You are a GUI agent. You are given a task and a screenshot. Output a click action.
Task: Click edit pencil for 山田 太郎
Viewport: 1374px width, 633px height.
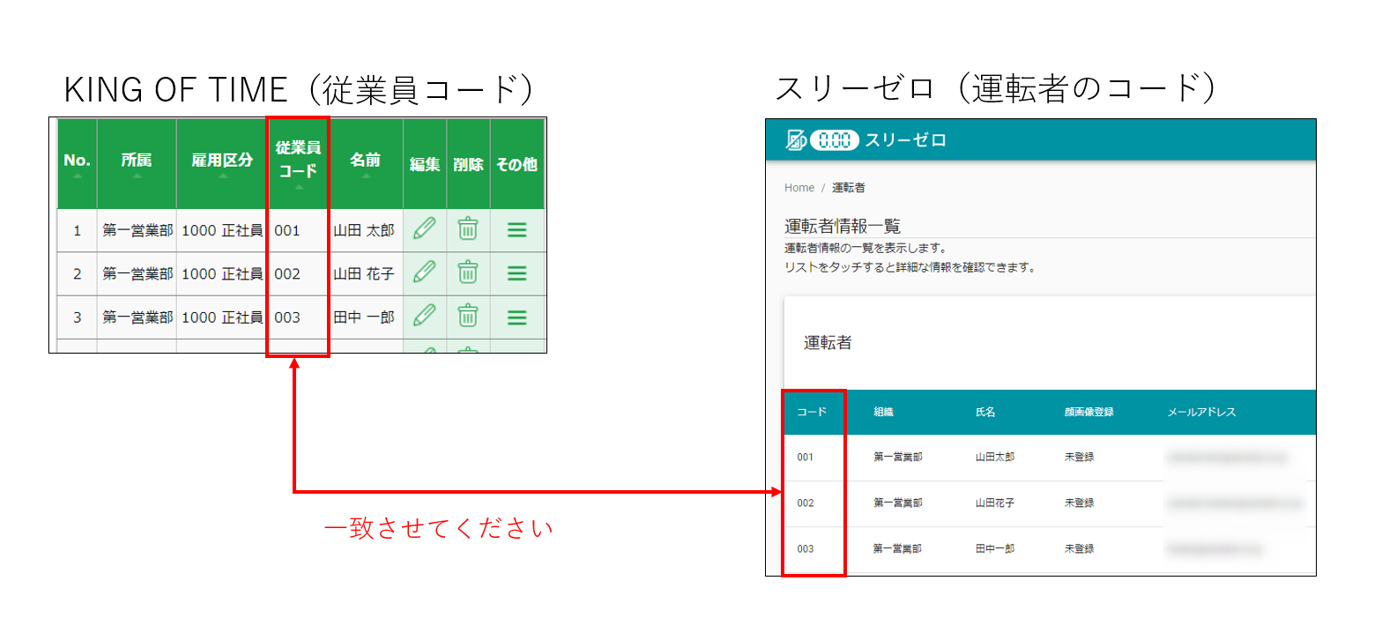click(424, 229)
